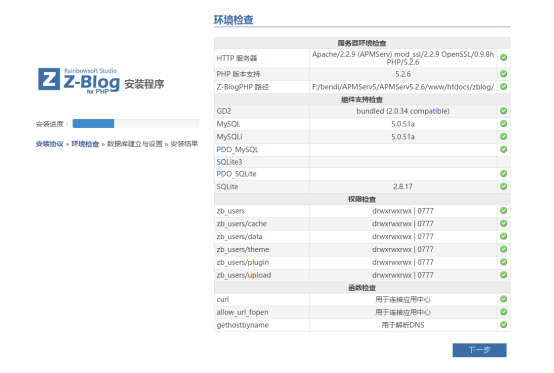Click the green check icon in curl row
Image resolution: width=554 pixels, height=373 pixels.
503,299
